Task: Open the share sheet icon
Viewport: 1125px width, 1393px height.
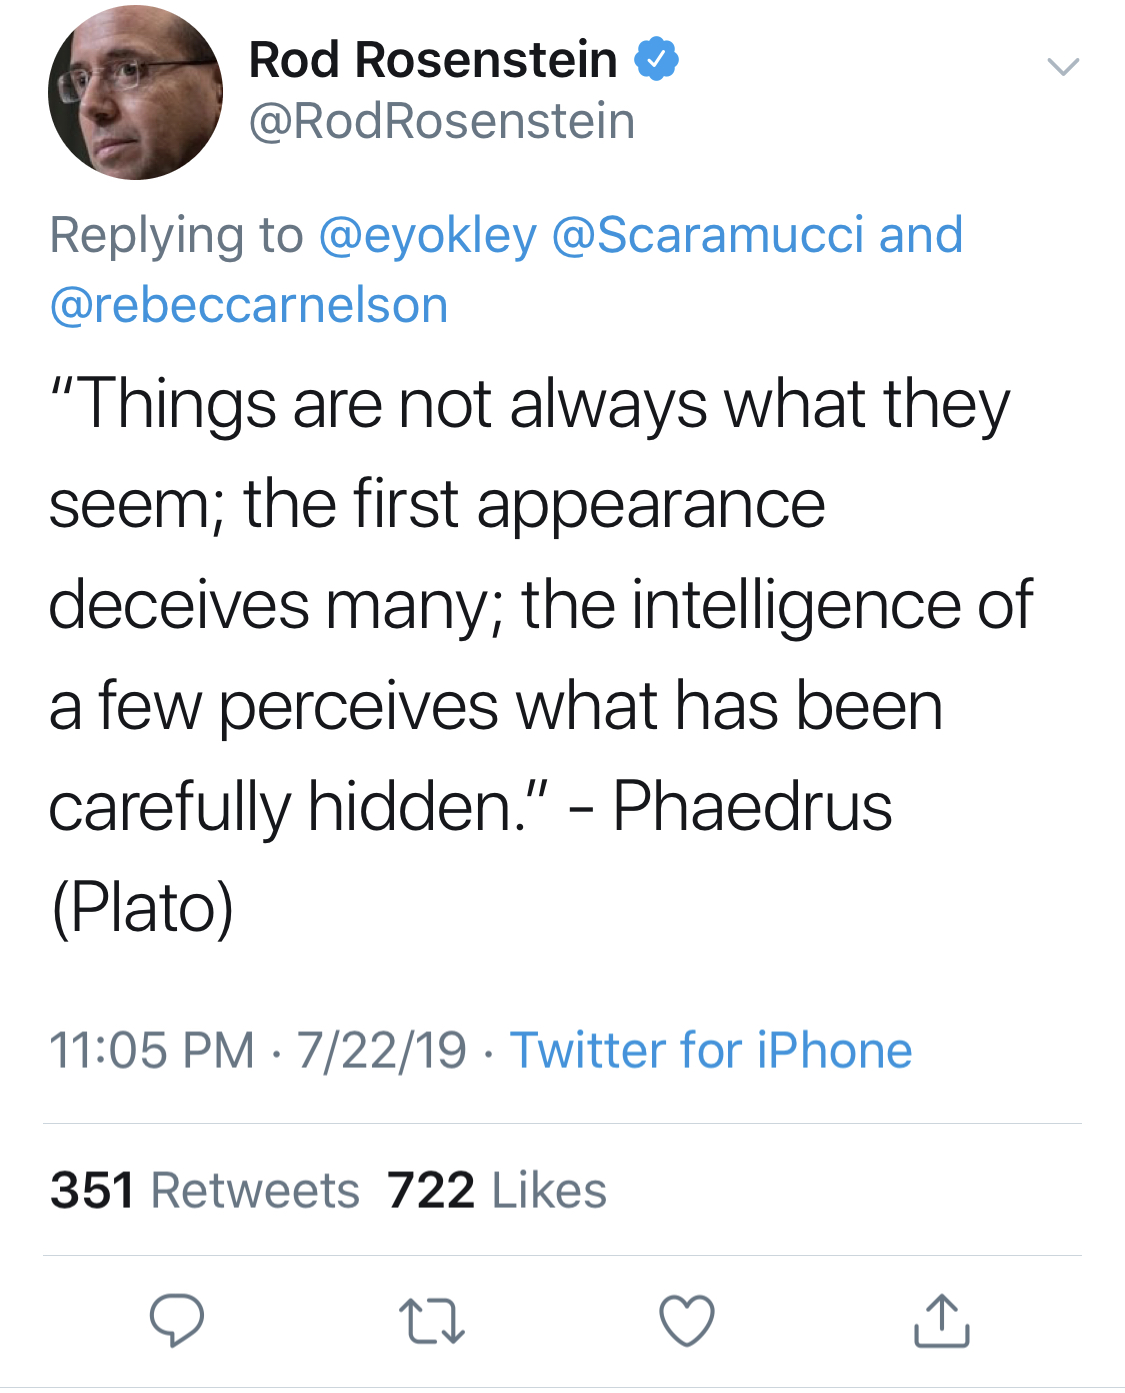Action: [x=941, y=1320]
